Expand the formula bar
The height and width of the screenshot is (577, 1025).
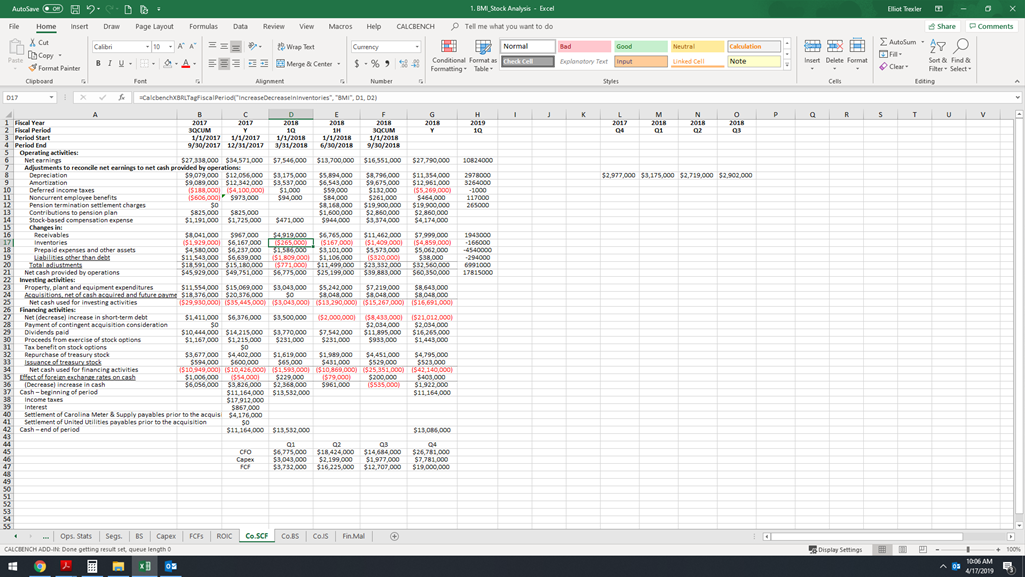[1018, 97]
